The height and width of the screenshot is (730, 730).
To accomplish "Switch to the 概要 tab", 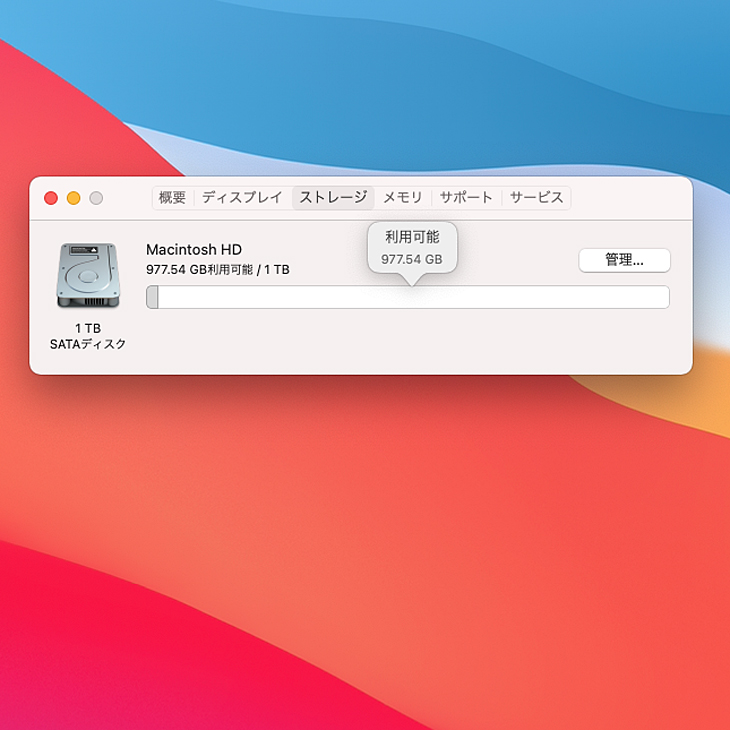I will coord(172,198).
